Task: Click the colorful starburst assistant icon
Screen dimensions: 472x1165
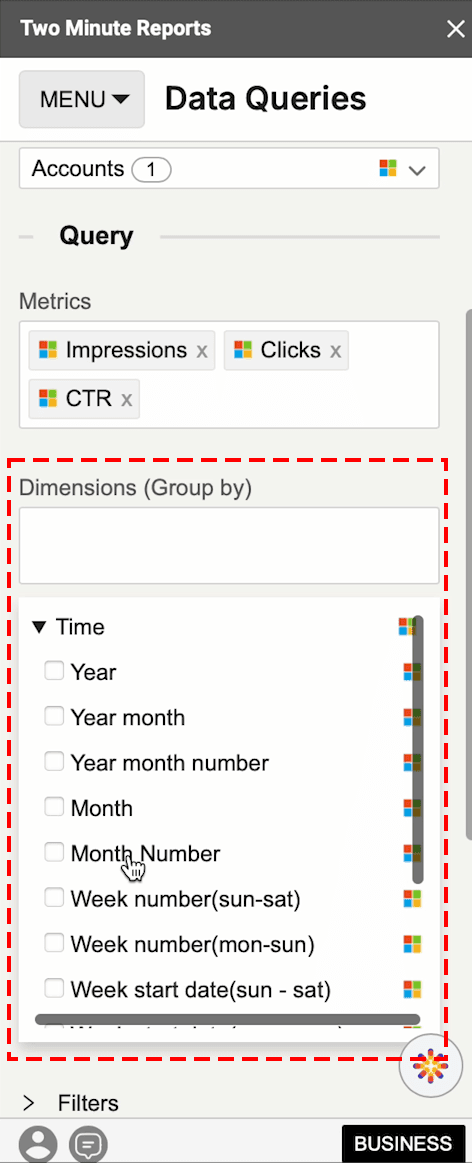Action: (430, 1068)
